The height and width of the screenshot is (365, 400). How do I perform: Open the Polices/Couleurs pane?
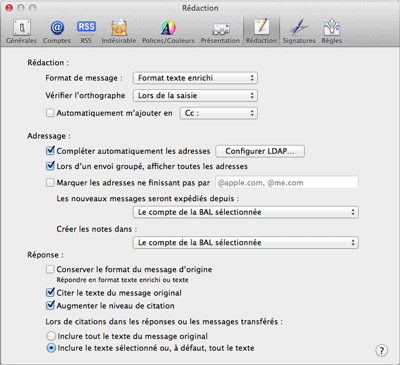168,32
